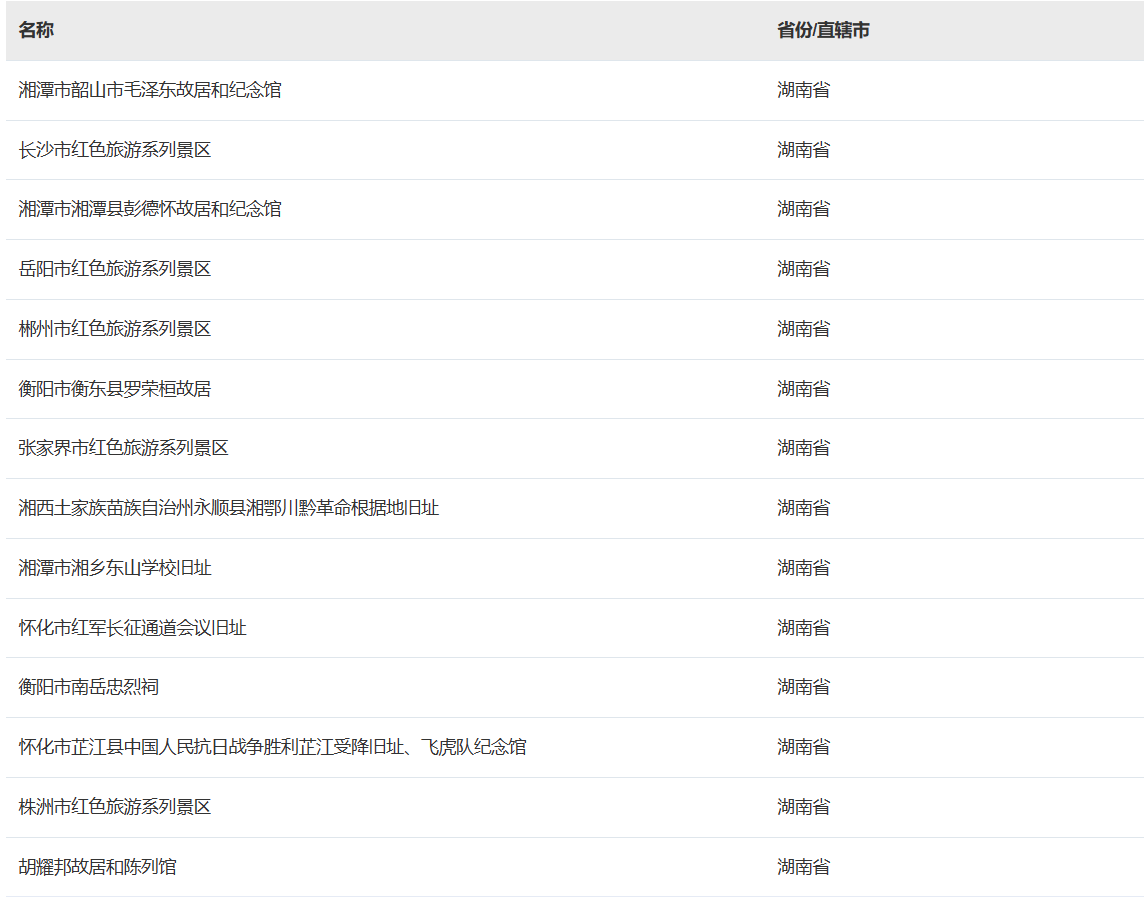Select 湘西土家族苗族自治州永顺县湘鄂川黔革命根据地旧址 cell
The height and width of the screenshot is (898, 1146).
pos(229,508)
